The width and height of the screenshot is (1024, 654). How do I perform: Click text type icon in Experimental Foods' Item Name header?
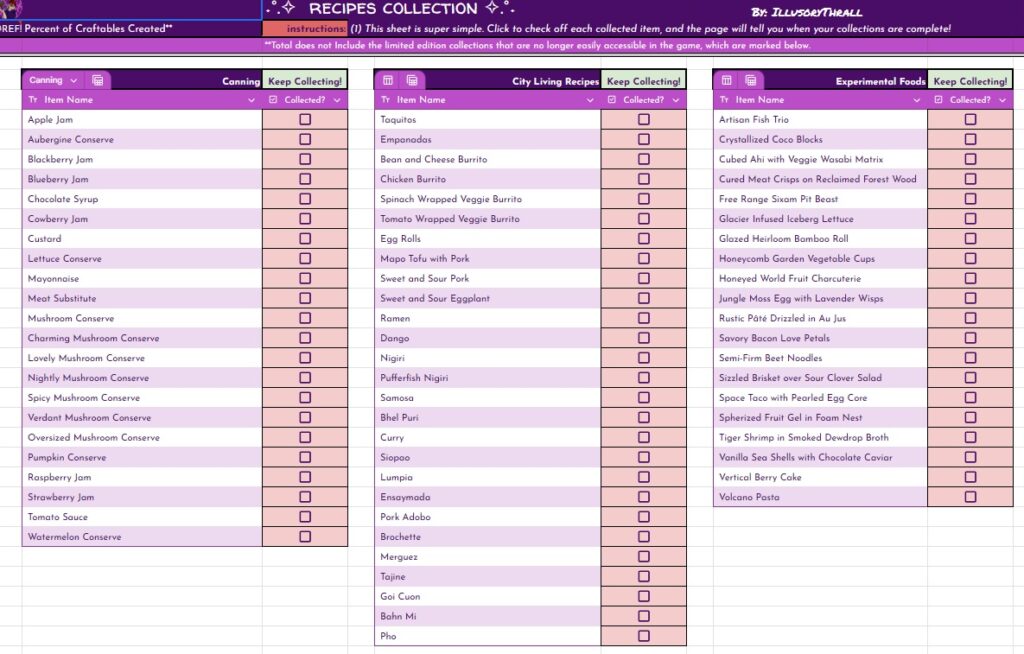click(x=724, y=100)
